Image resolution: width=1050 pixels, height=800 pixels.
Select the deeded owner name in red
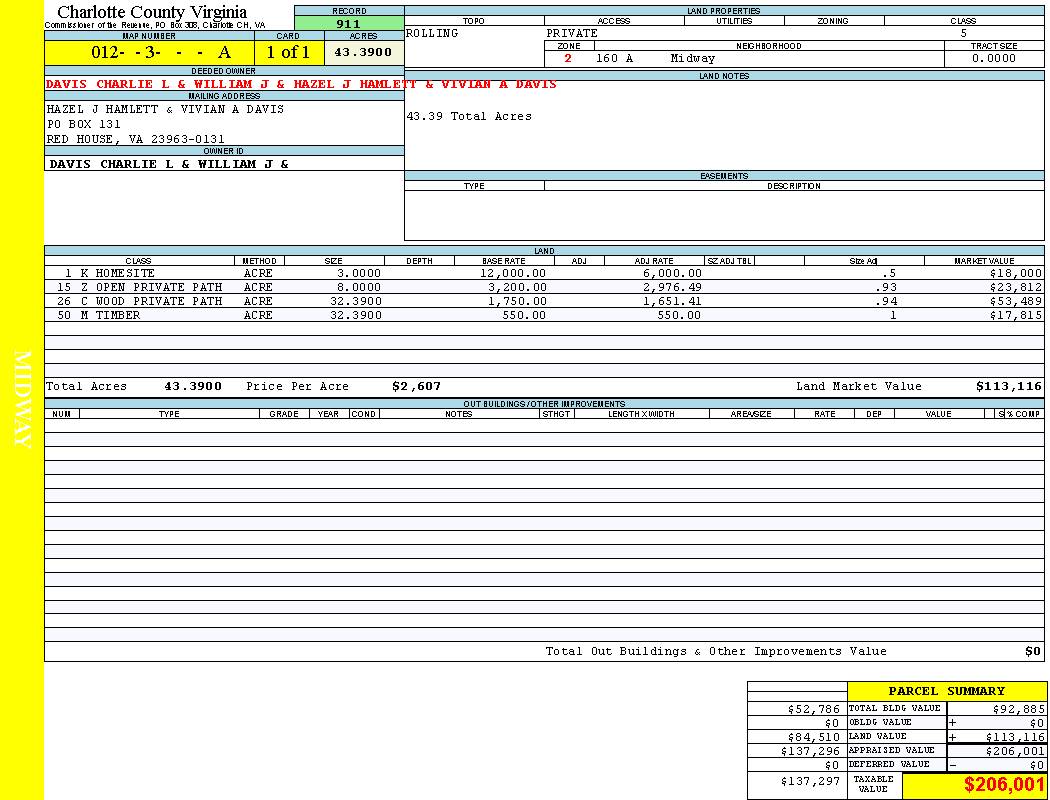[x=300, y=84]
